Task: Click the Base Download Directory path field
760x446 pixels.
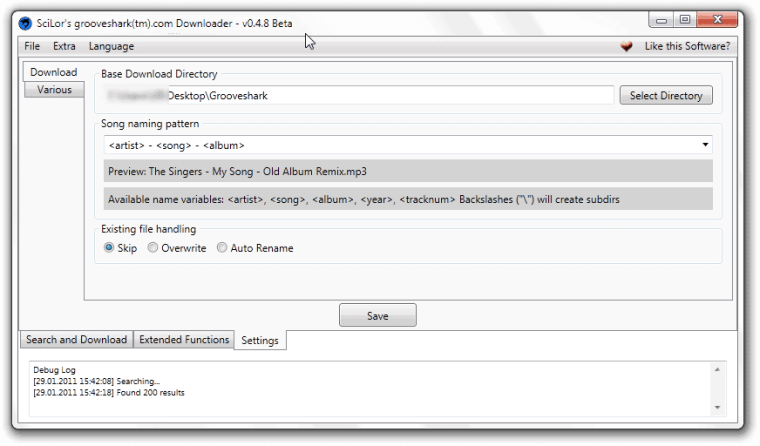Action: (358, 96)
